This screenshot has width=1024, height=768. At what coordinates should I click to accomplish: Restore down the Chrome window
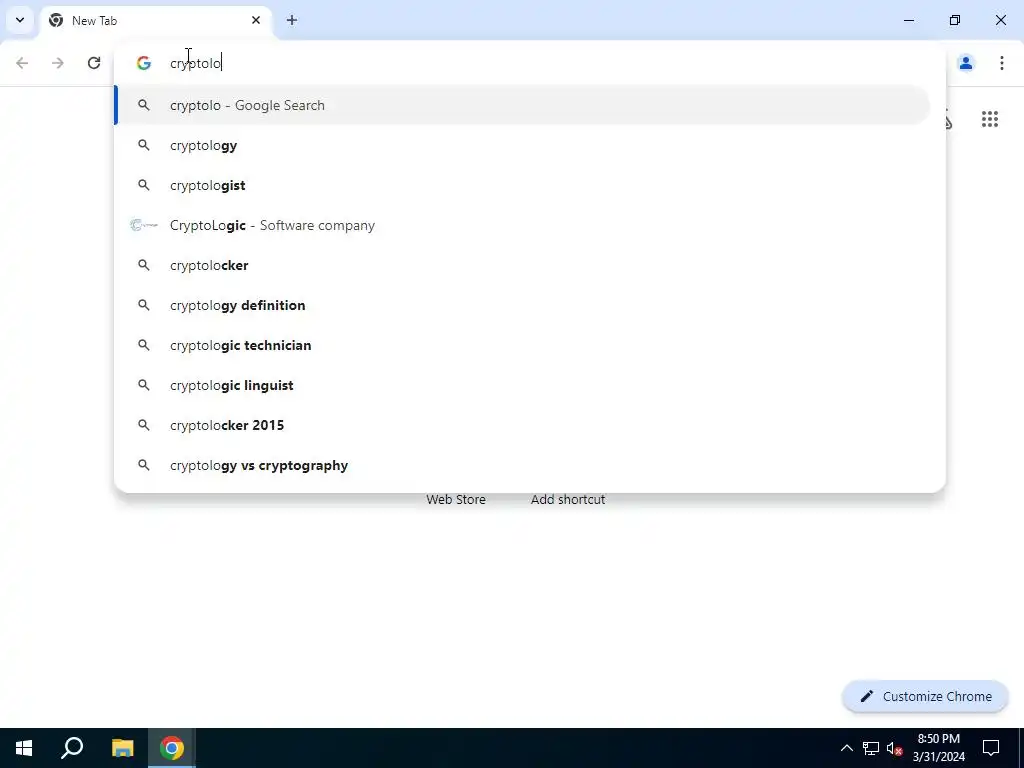[x=955, y=20]
